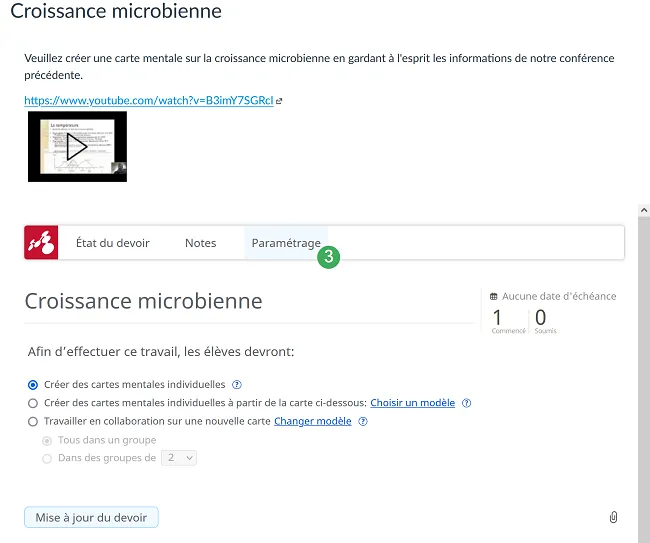Open the Notes tab
This screenshot has width=650, height=543.
(x=201, y=243)
